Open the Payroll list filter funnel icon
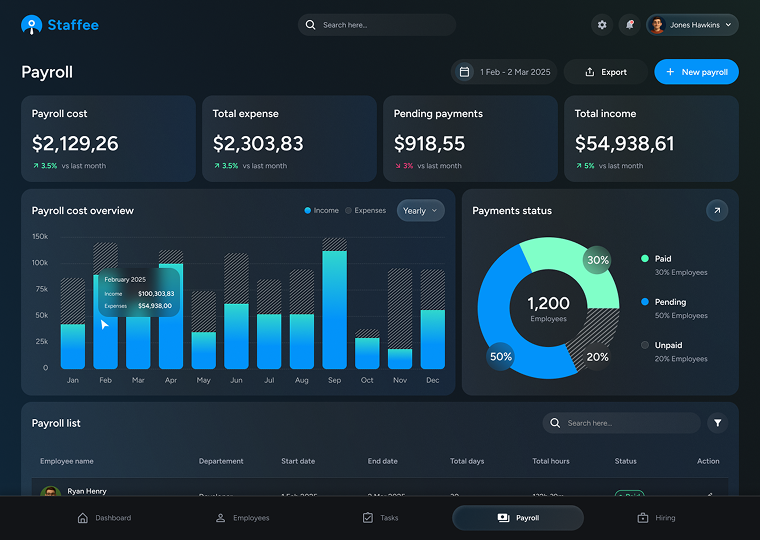The width and height of the screenshot is (760, 540). 717,423
